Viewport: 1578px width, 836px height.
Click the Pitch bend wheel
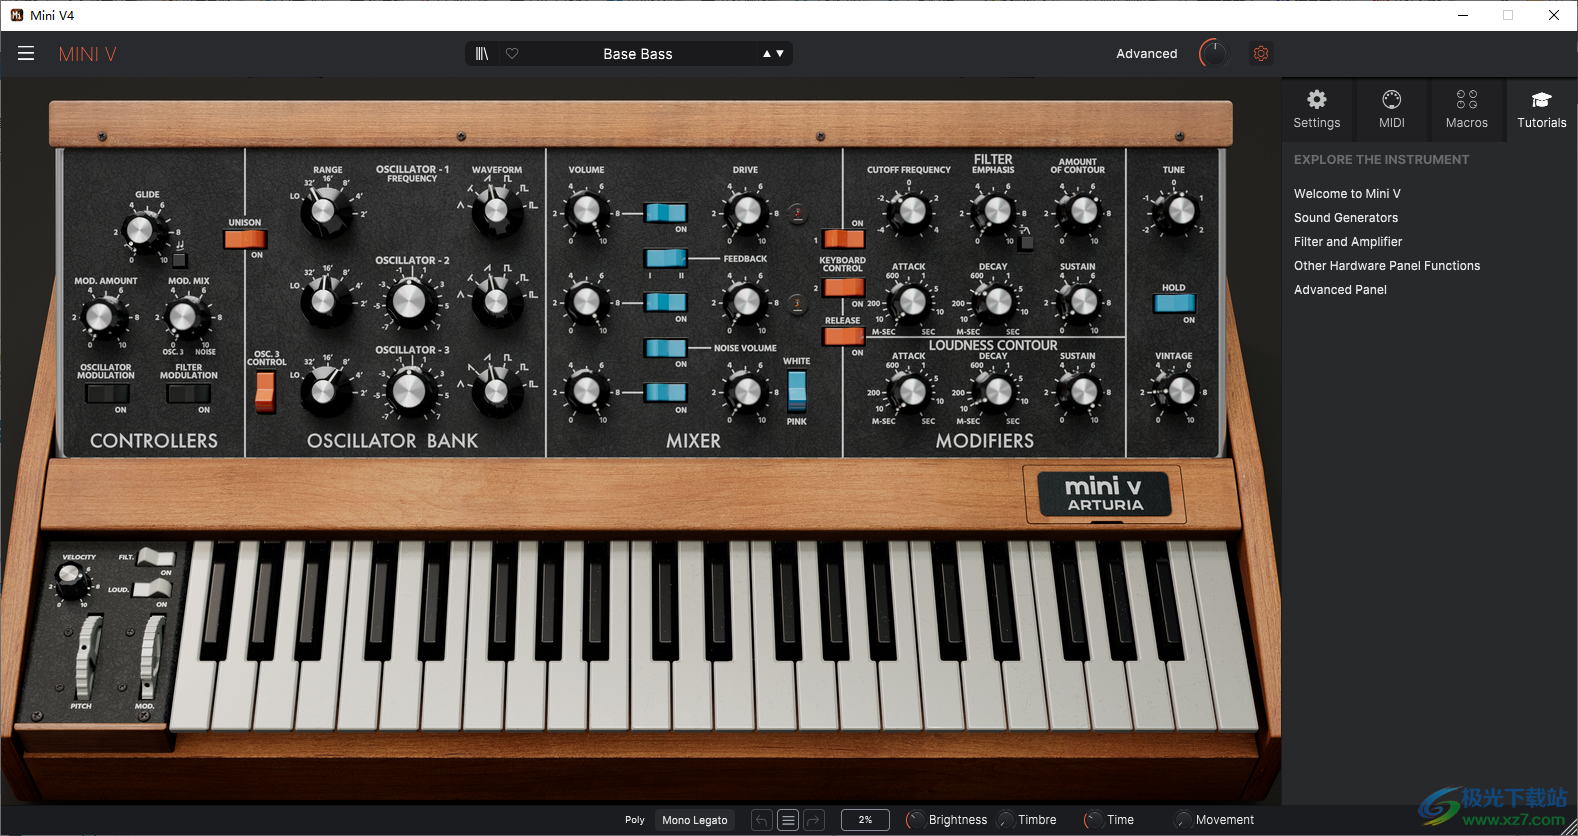(x=87, y=656)
